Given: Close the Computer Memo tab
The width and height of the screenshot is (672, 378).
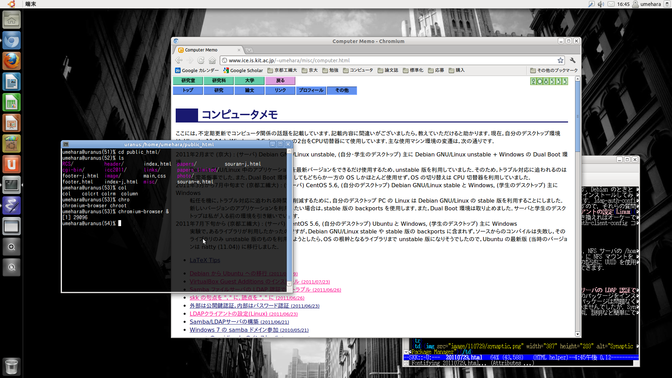Looking at the screenshot, I should [239, 50].
